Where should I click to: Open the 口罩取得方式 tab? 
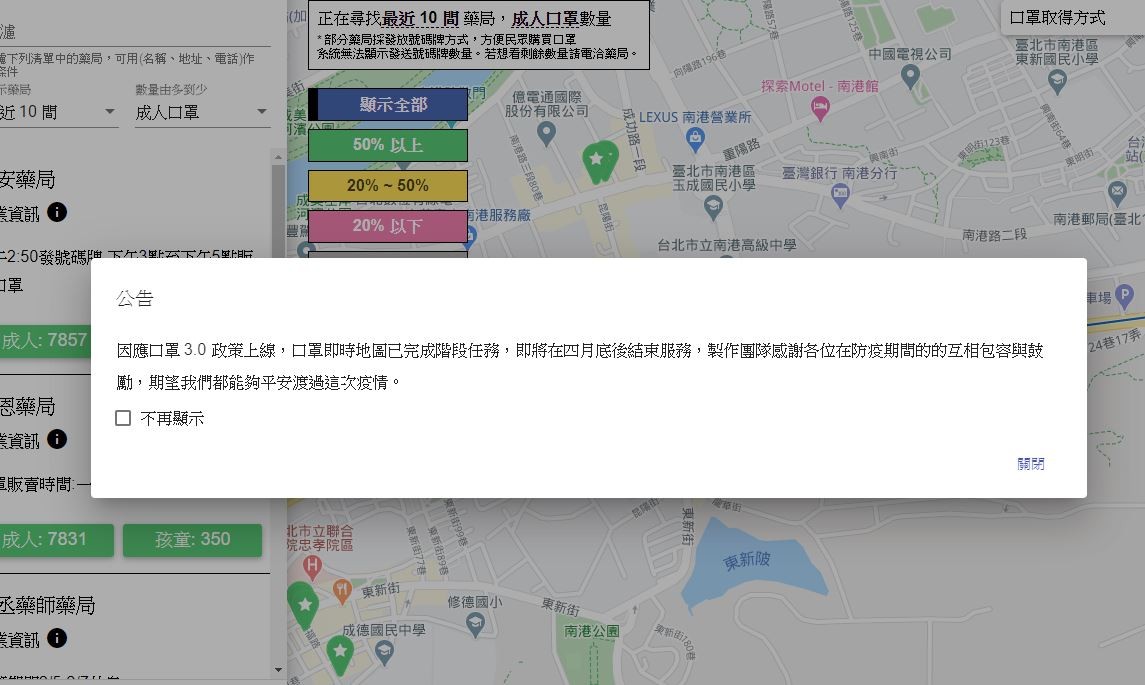[x=1057, y=18]
